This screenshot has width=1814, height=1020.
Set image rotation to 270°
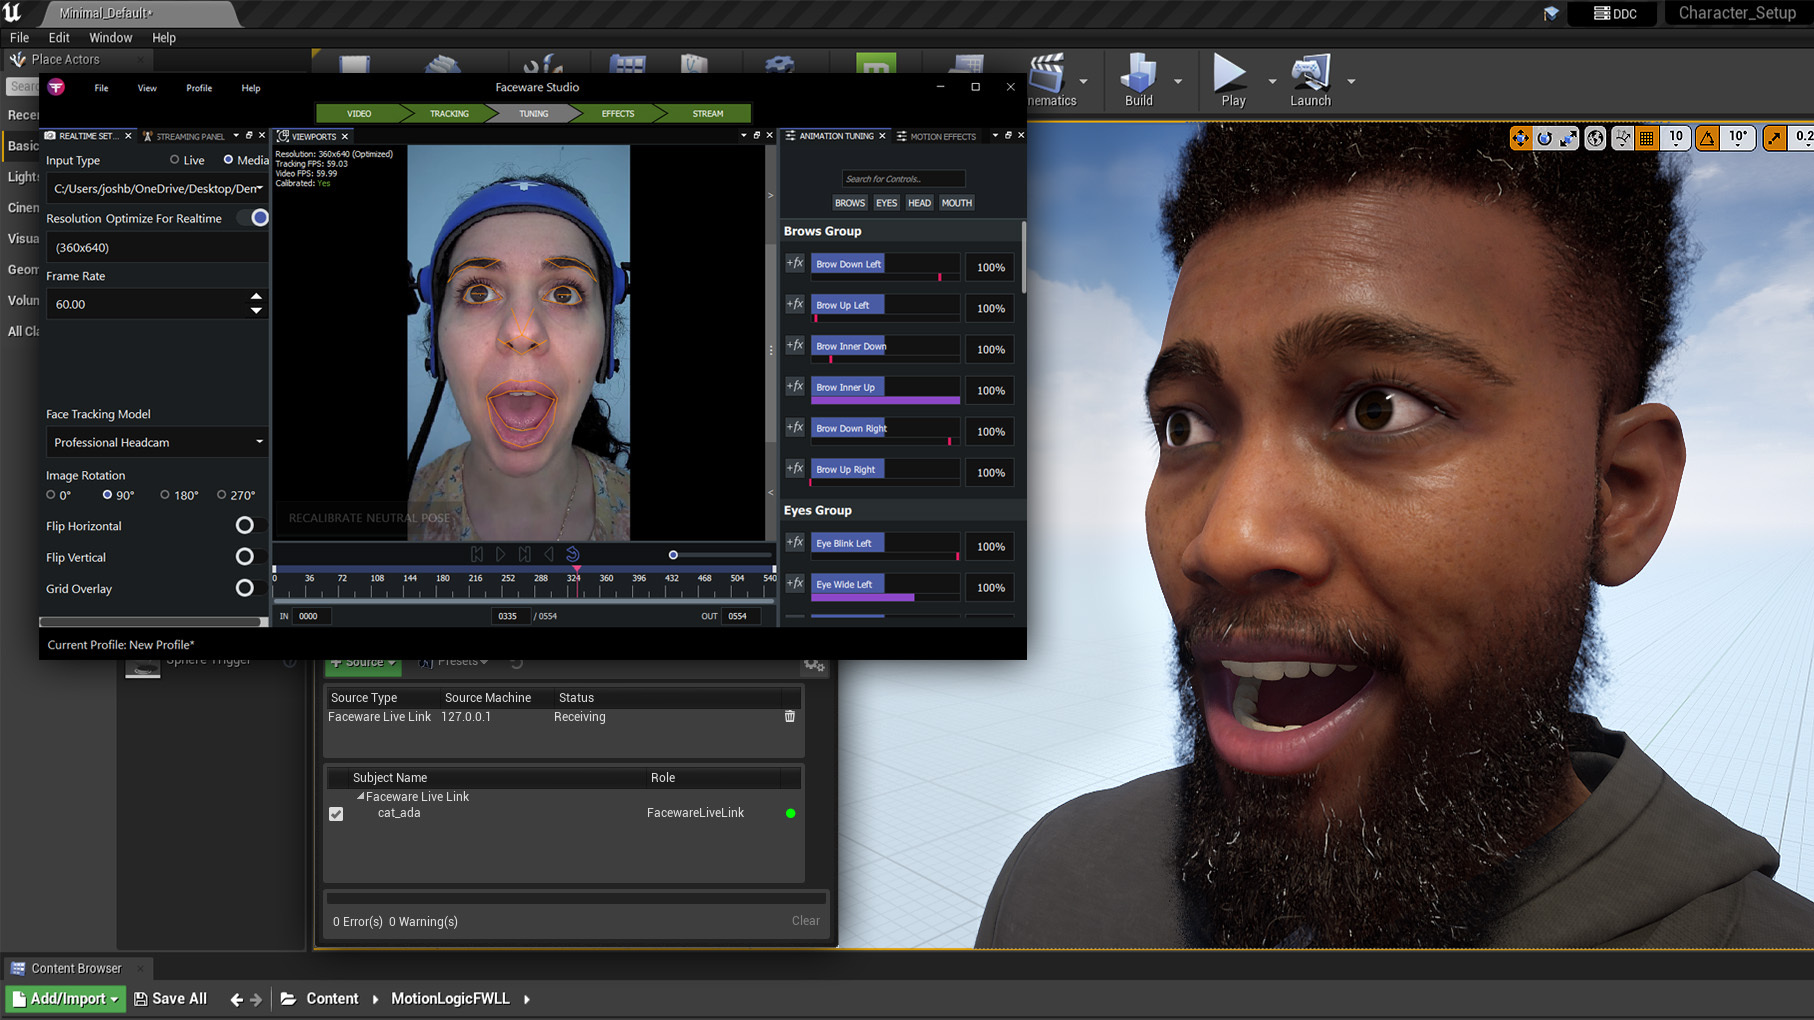pos(222,495)
